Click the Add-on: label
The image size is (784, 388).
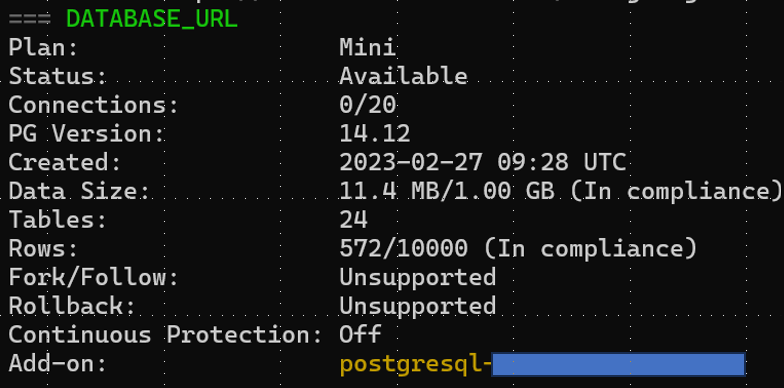pos(58,364)
